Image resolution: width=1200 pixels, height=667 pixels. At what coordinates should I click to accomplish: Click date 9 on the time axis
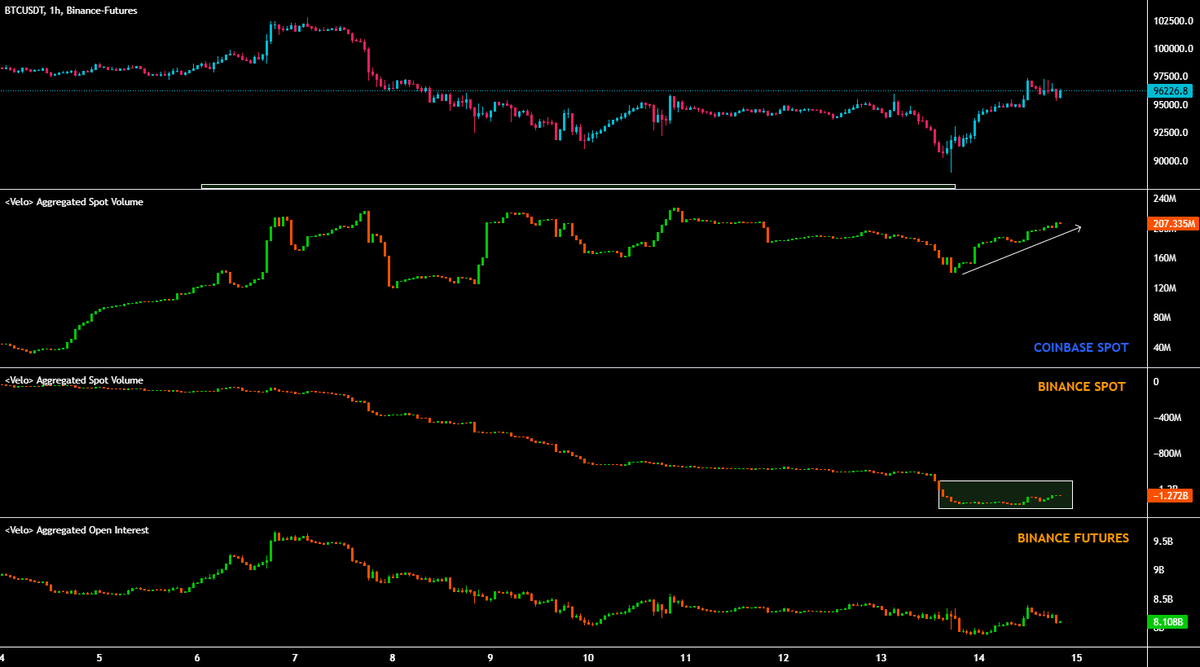[490, 658]
